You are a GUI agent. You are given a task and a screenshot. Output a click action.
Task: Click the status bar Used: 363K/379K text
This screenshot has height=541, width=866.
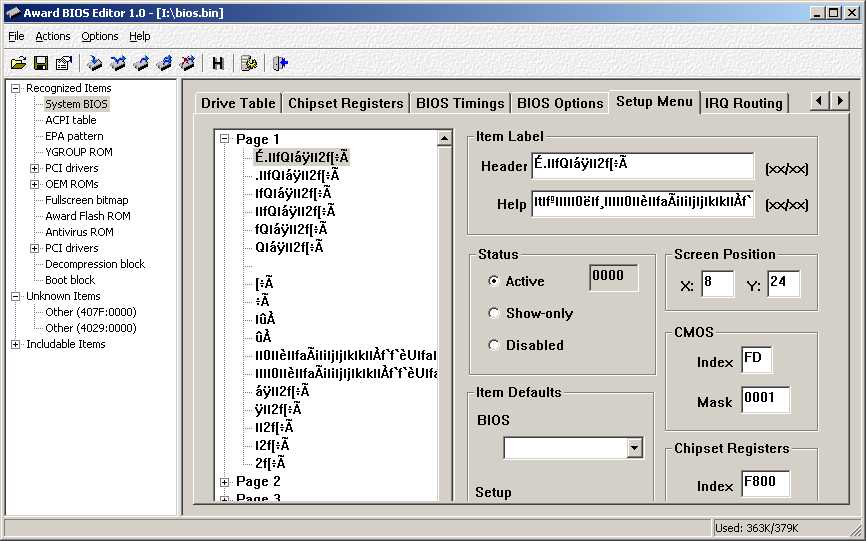click(x=756, y=528)
